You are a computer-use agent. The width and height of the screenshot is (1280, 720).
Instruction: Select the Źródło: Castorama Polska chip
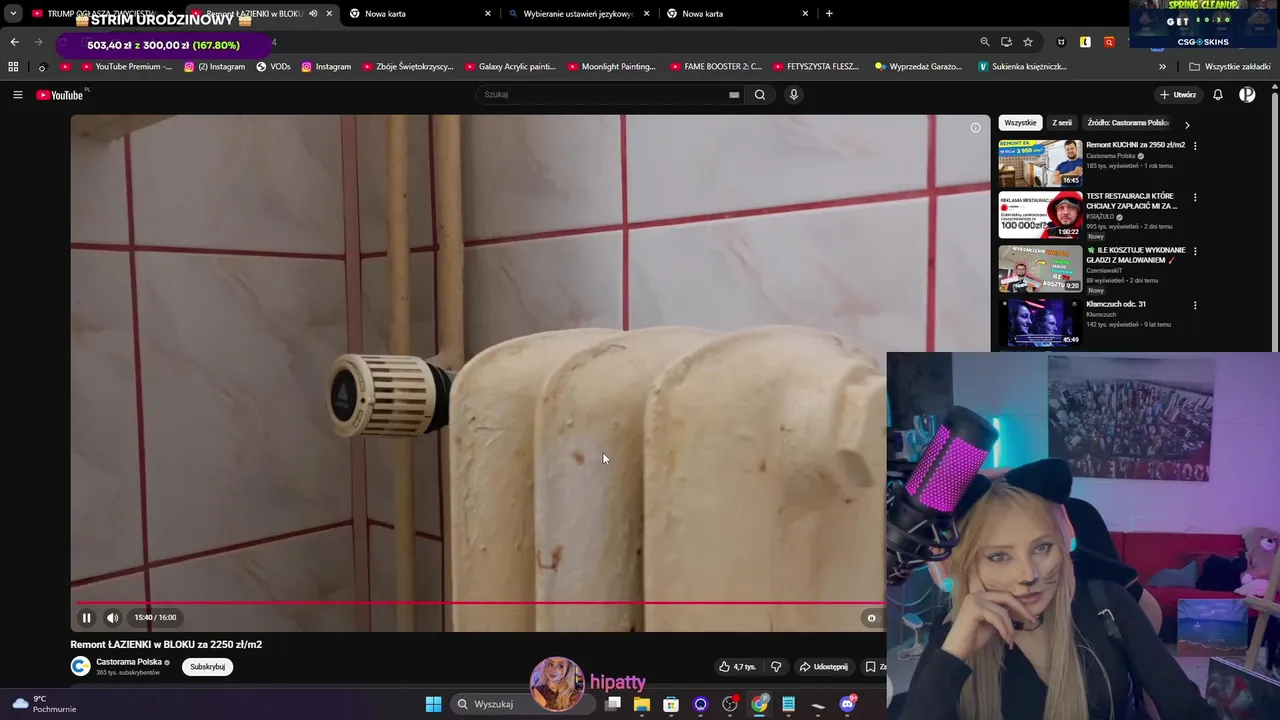1128,123
